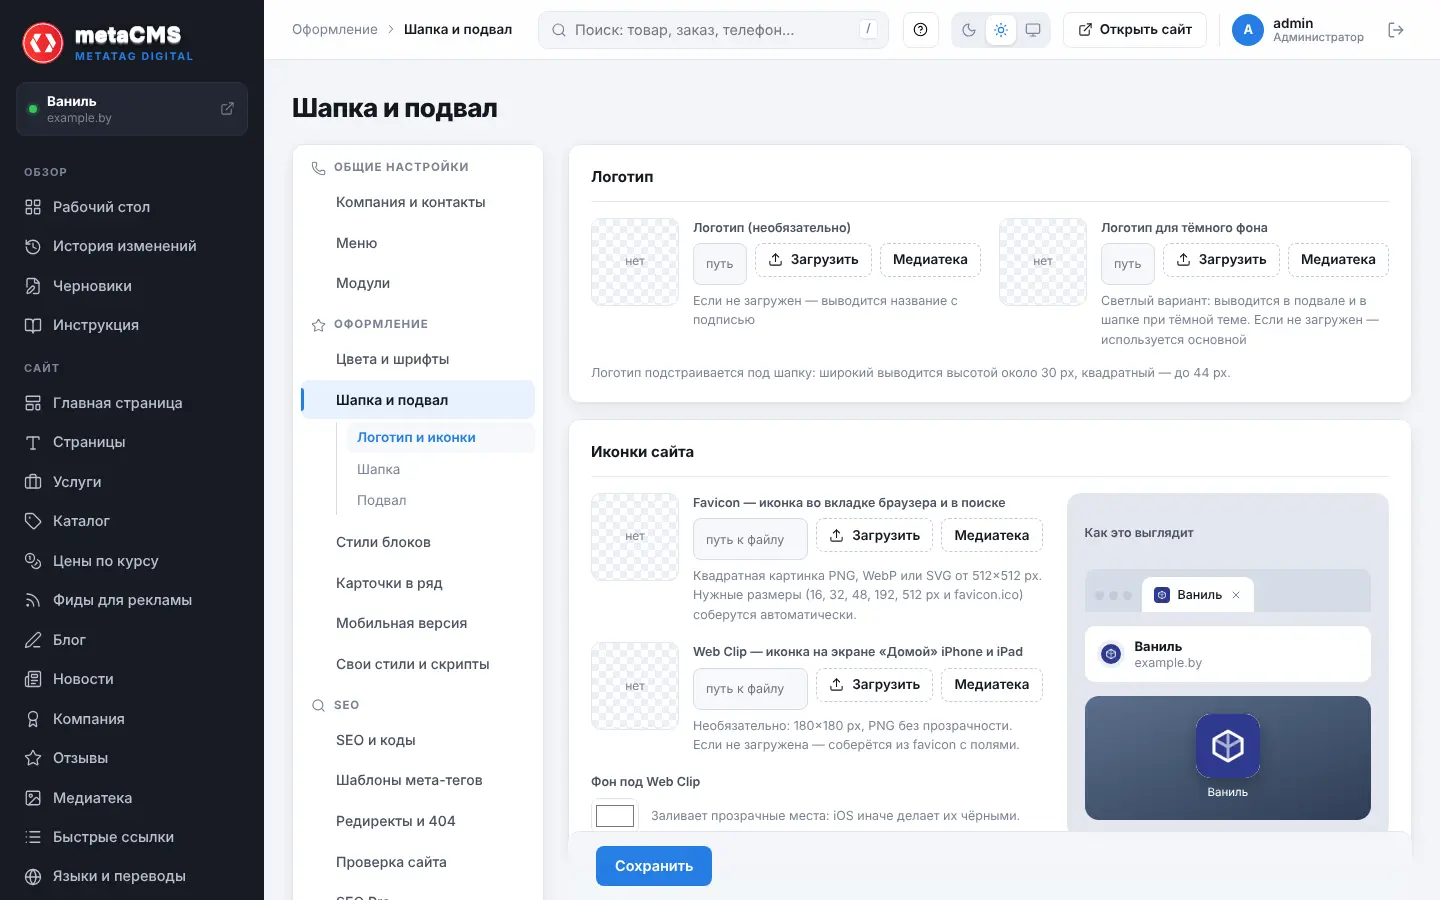The width and height of the screenshot is (1440, 900).
Task: Select Модули settings item
Action: [x=418, y=283]
